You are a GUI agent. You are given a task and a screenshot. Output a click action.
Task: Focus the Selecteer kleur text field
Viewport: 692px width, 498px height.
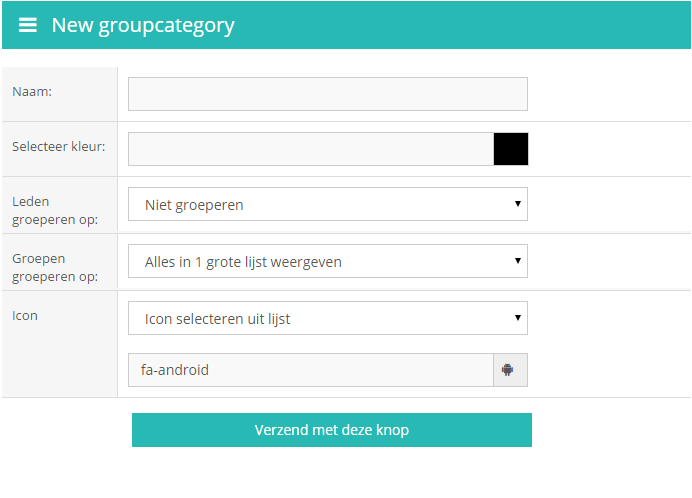point(311,149)
